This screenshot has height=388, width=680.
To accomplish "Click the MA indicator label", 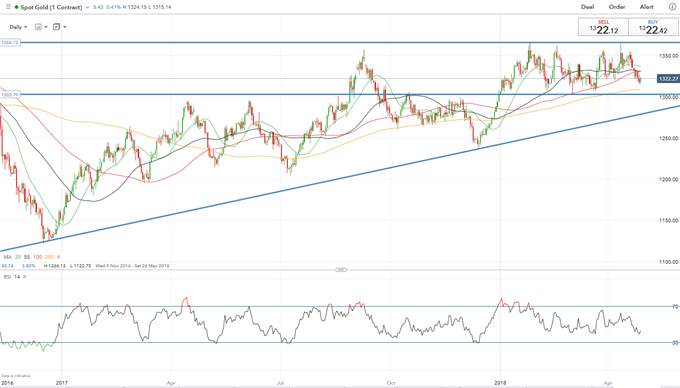I will [x=7, y=257].
